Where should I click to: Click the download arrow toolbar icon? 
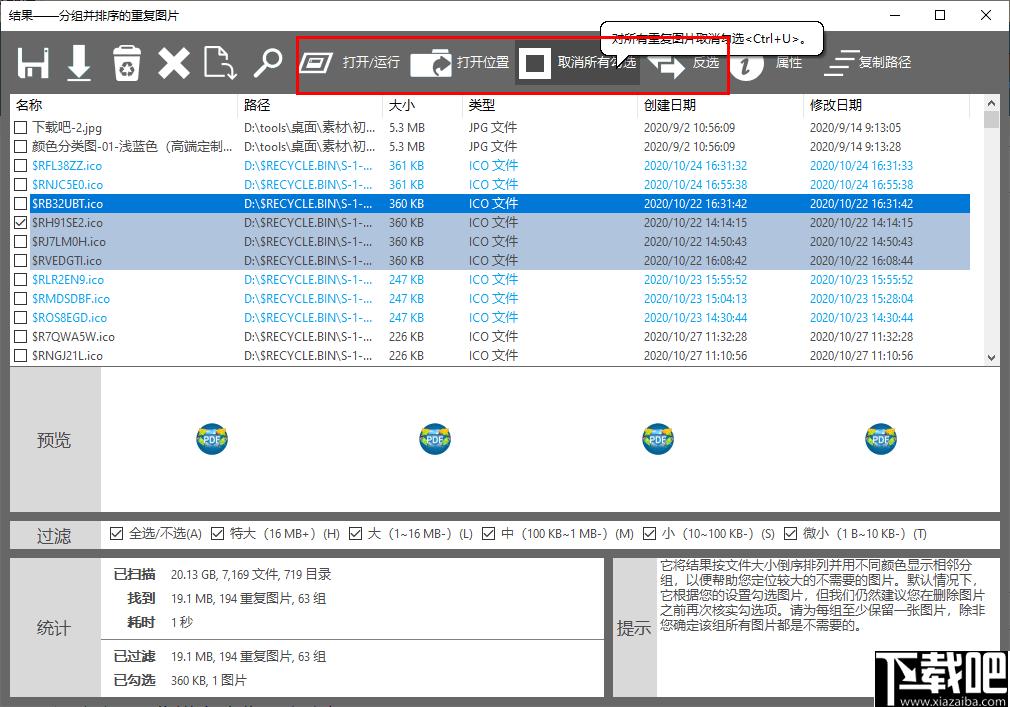pos(79,63)
